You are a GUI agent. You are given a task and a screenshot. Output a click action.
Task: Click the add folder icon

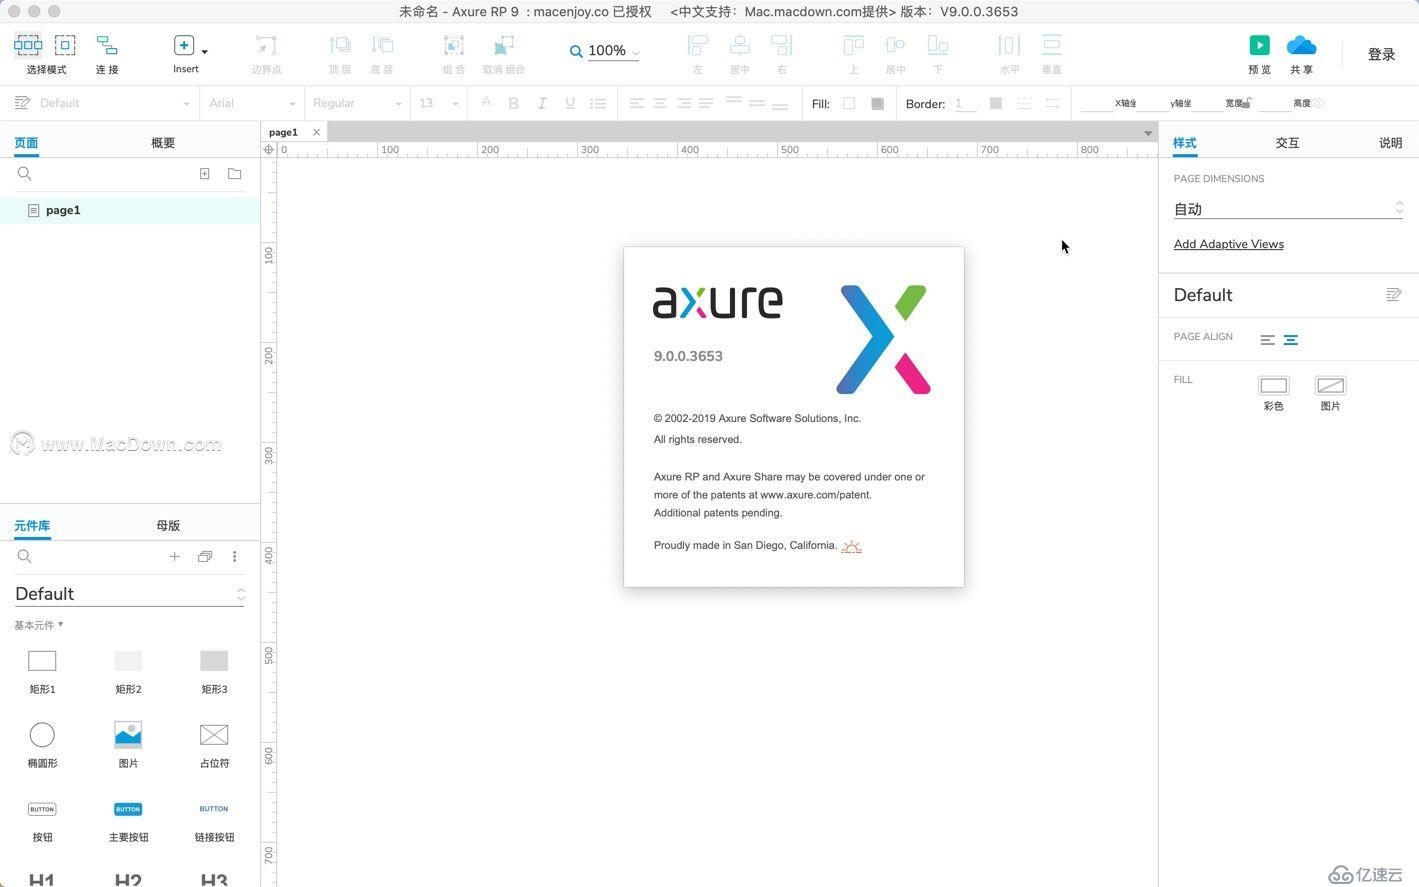(235, 174)
